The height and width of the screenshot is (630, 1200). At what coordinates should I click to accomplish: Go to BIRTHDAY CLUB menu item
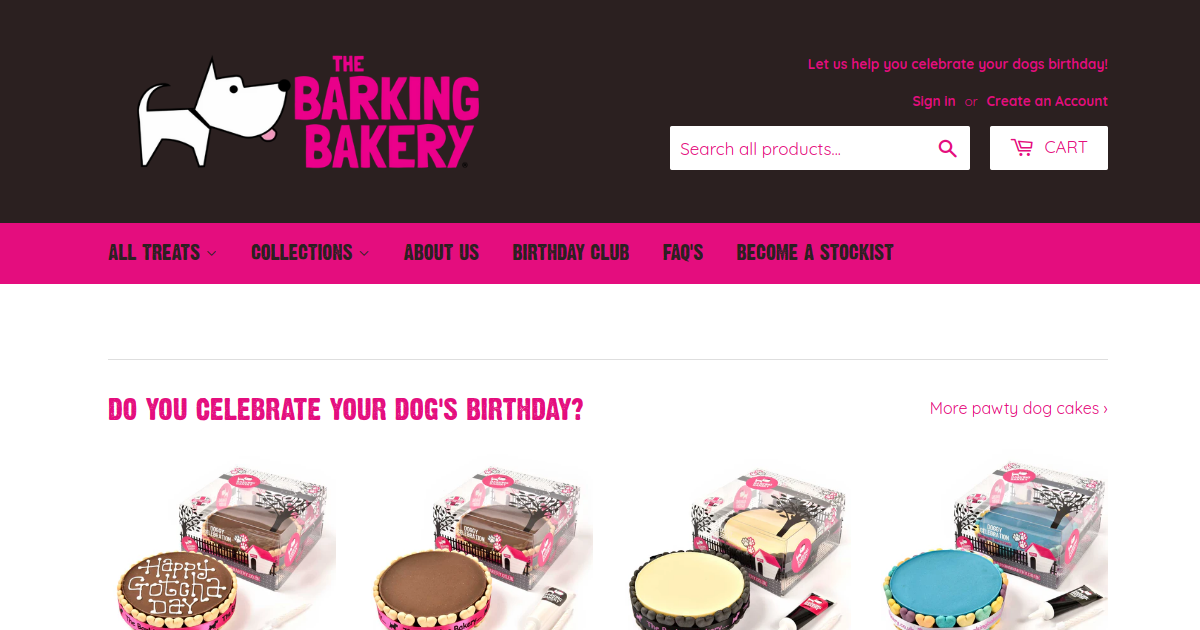(571, 252)
